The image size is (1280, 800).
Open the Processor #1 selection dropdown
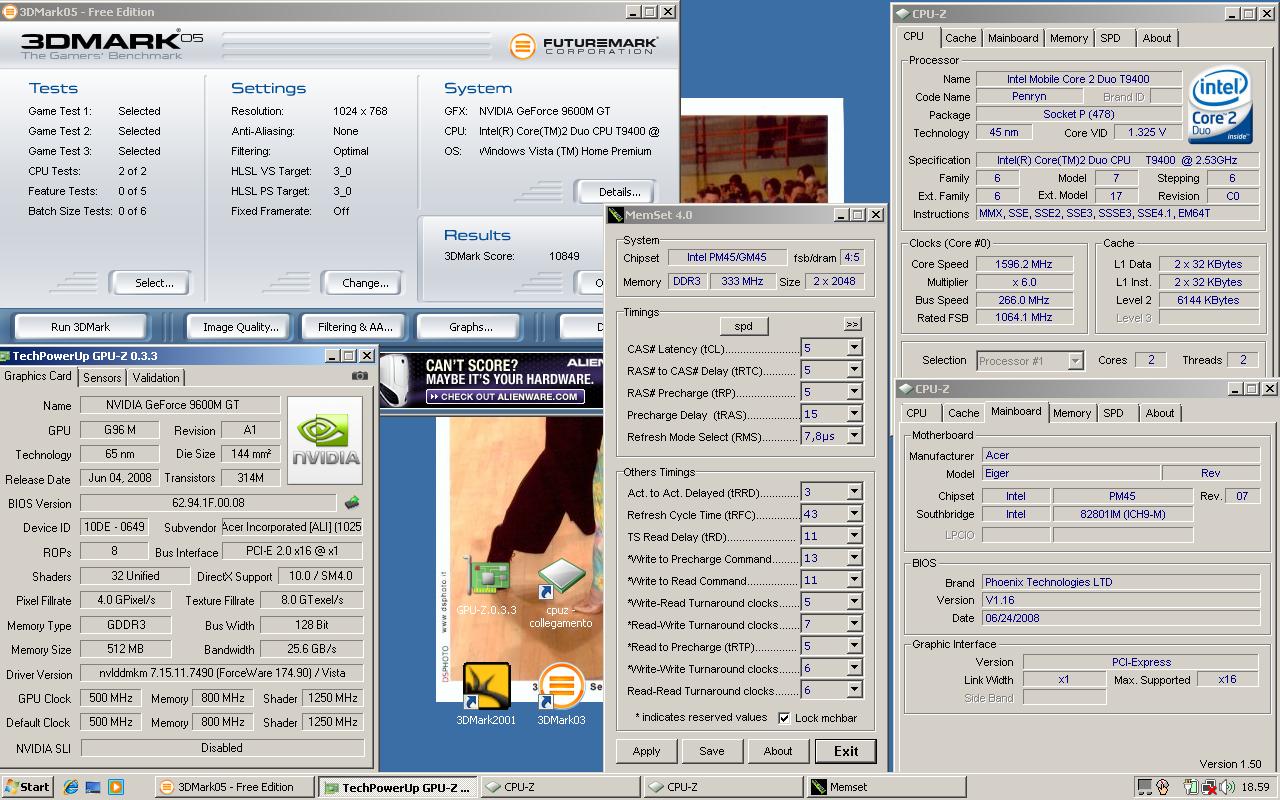(x=1075, y=360)
